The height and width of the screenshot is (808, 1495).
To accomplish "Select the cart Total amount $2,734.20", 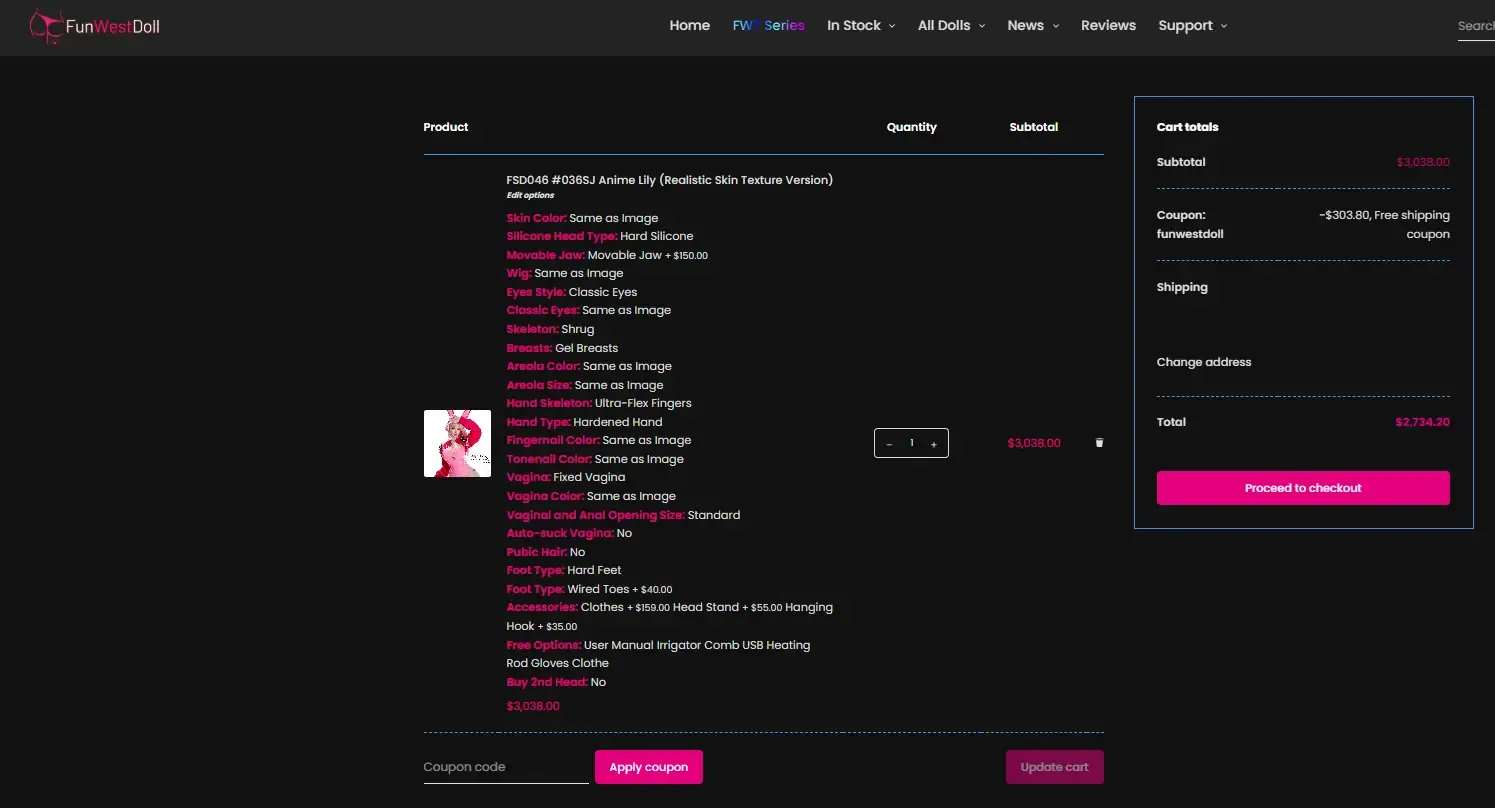I will pos(1422,422).
